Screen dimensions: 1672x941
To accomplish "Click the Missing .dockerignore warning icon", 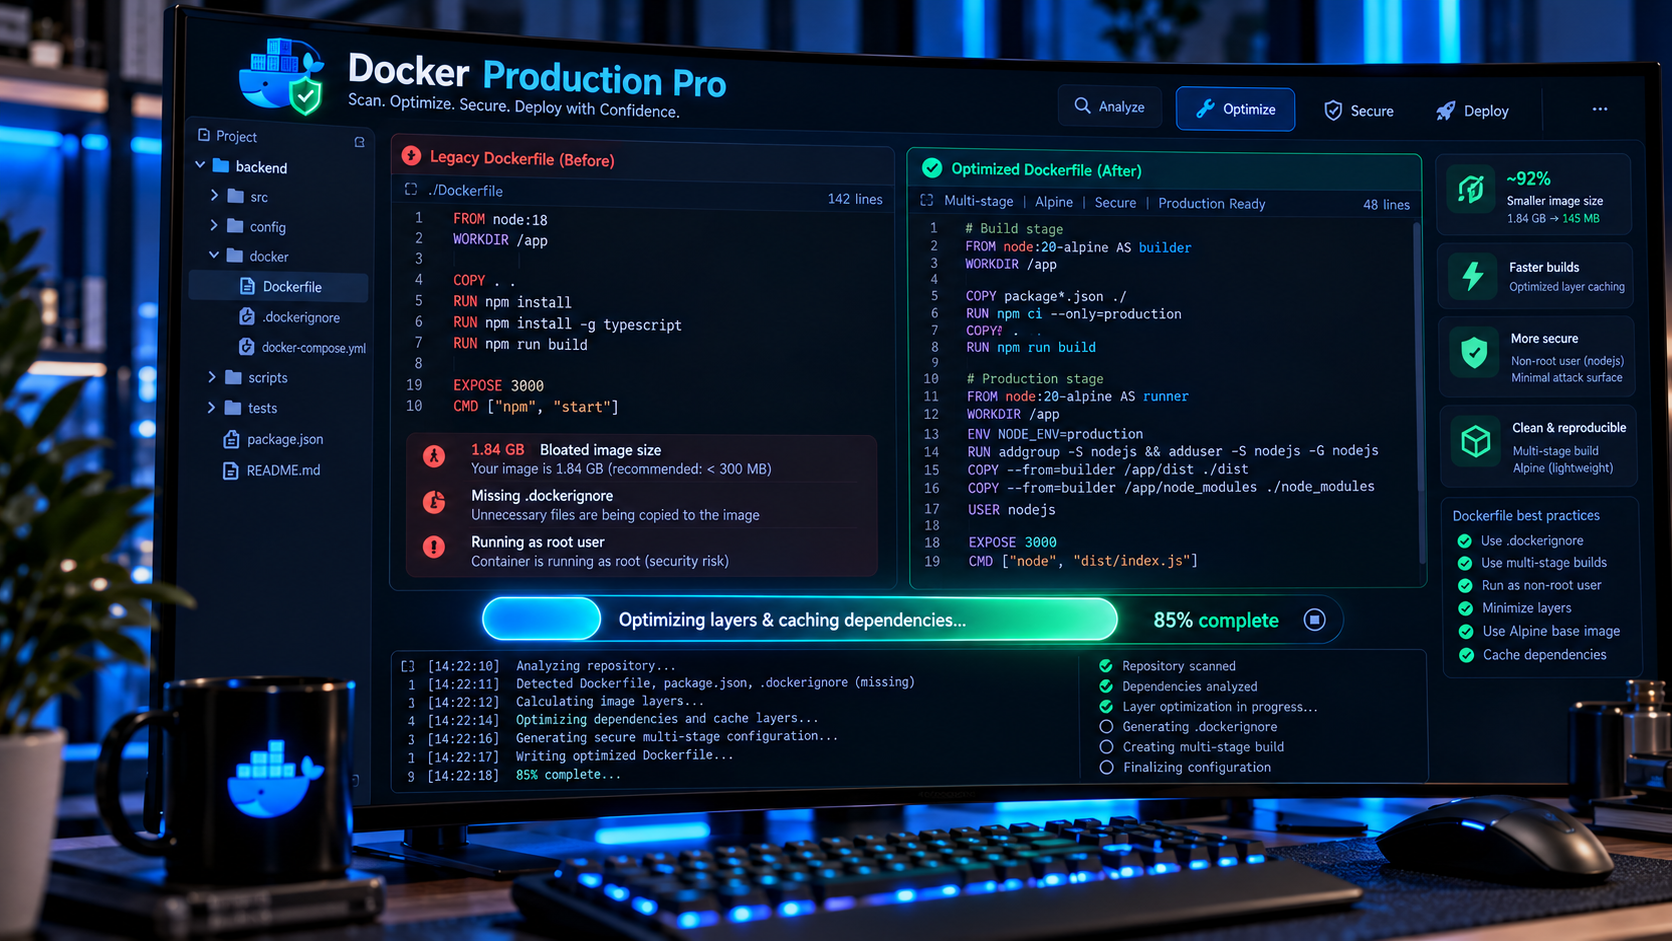I will tap(434, 502).
